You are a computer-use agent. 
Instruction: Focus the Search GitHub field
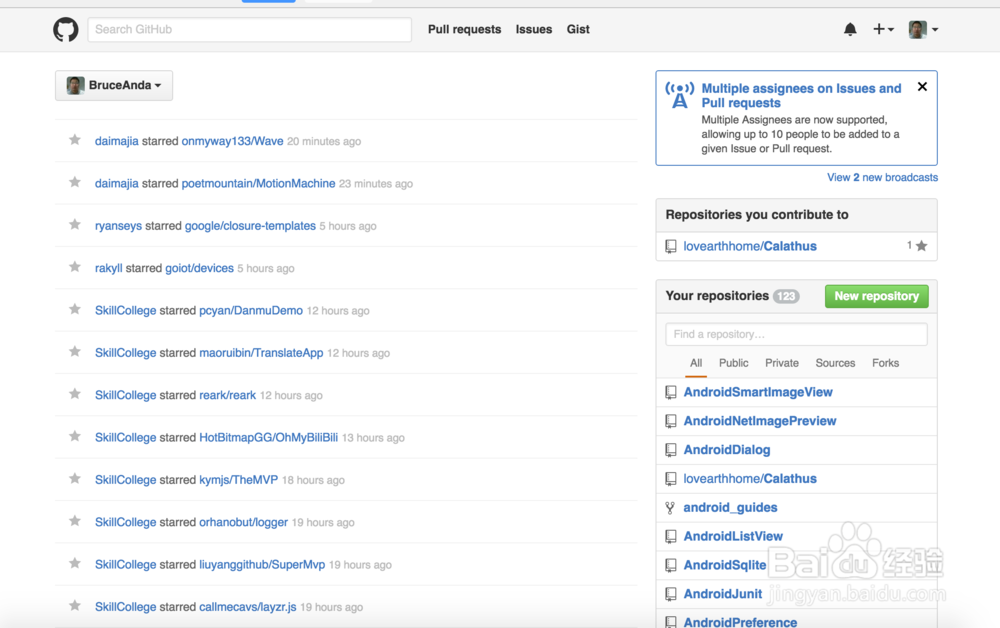250,30
